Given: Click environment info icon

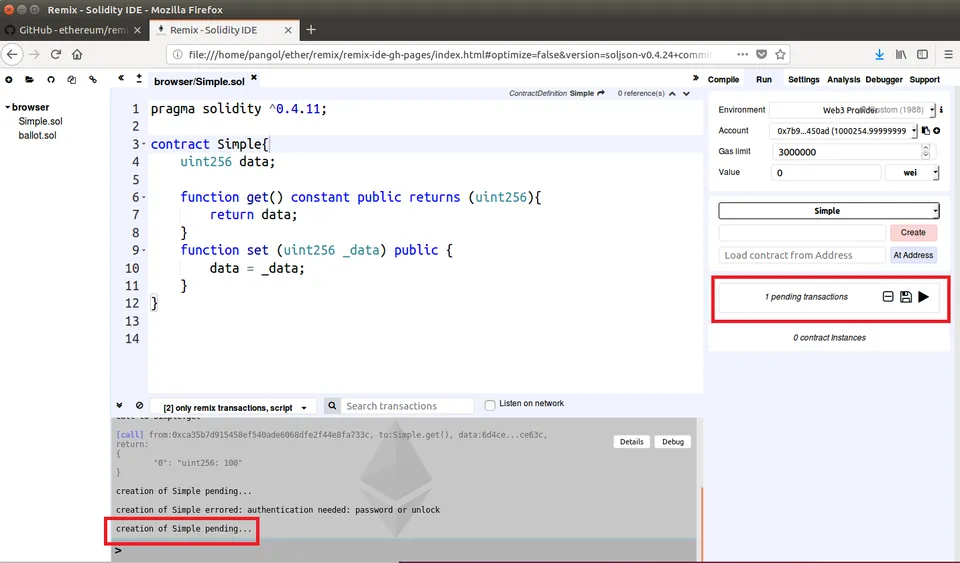Looking at the screenshot, I should pos(941,110).
